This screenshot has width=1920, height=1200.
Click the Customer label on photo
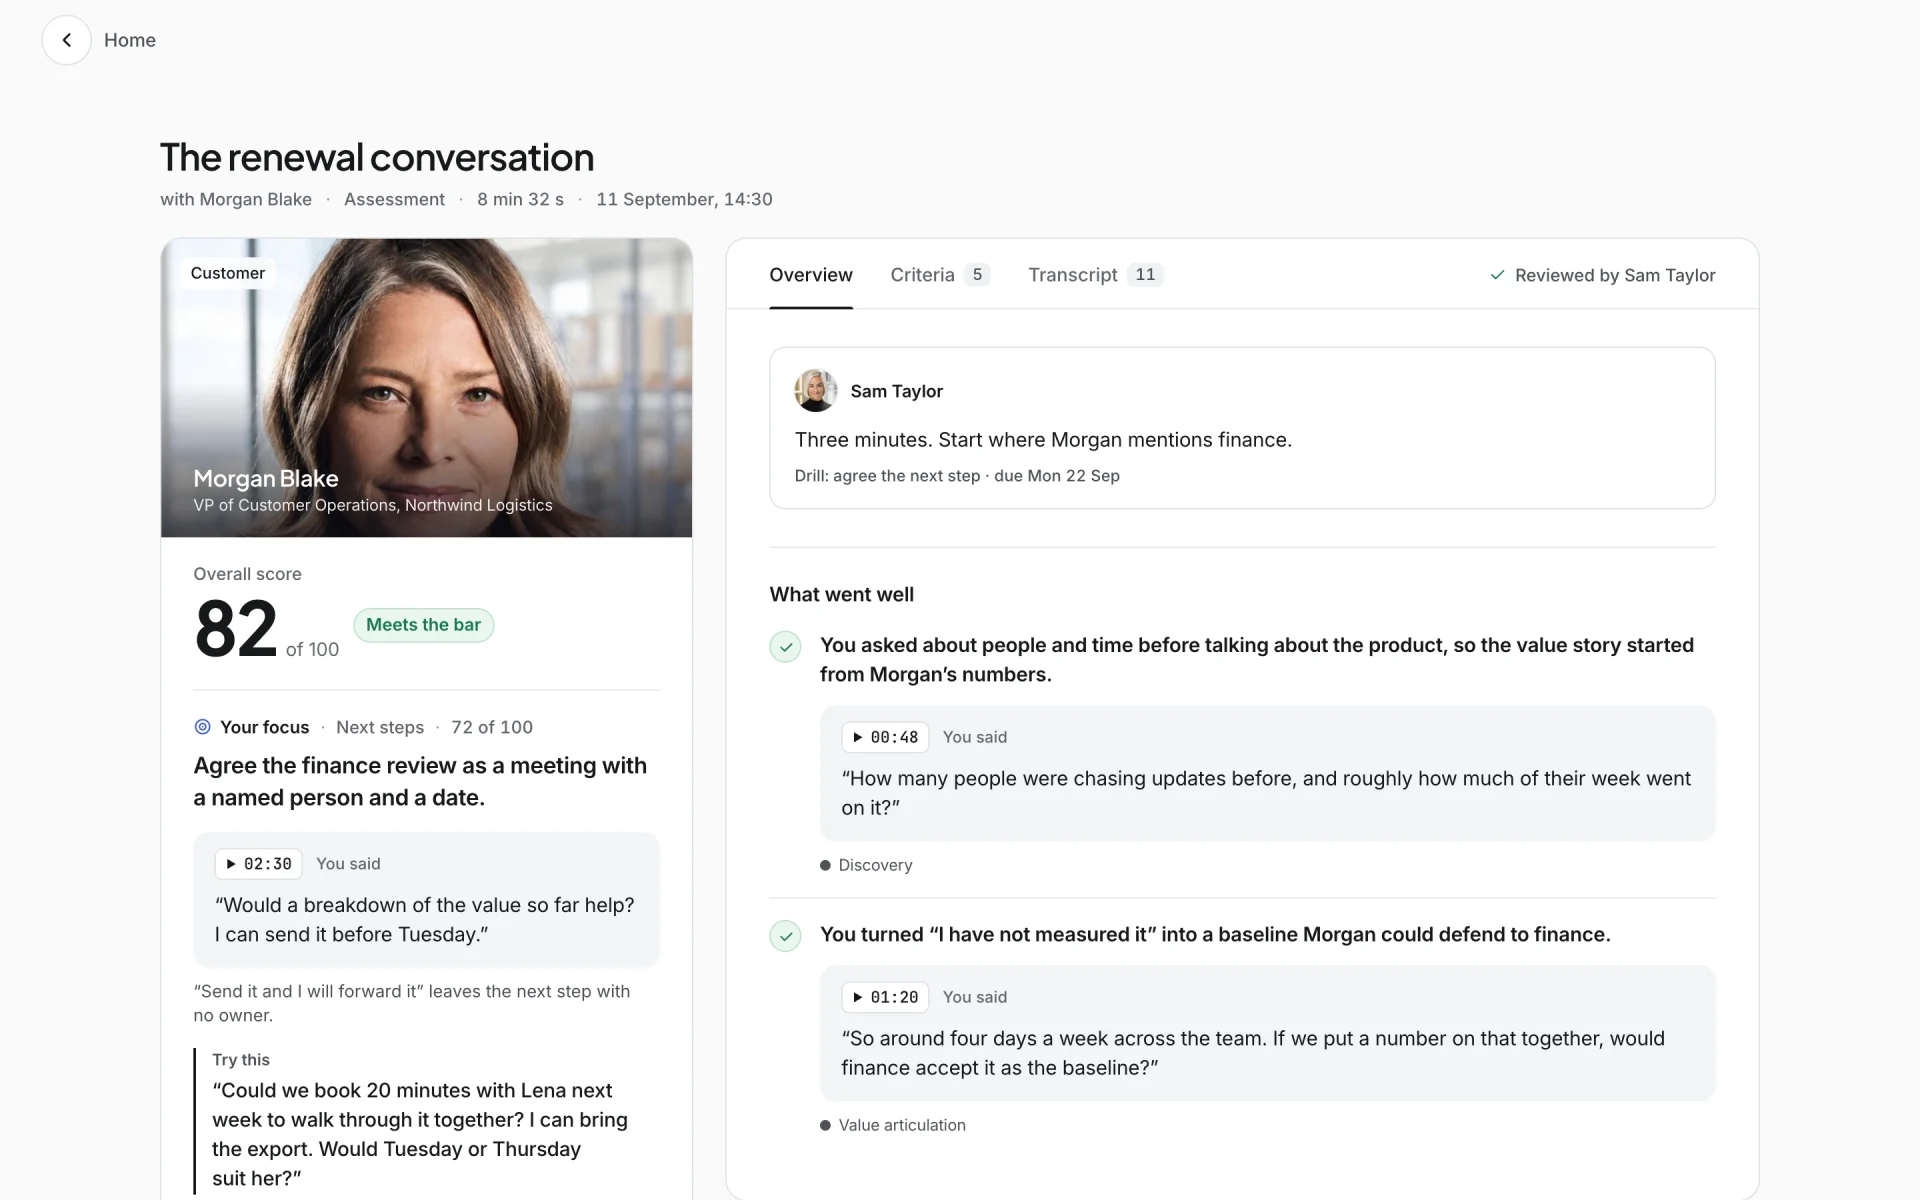coord(228,273)
